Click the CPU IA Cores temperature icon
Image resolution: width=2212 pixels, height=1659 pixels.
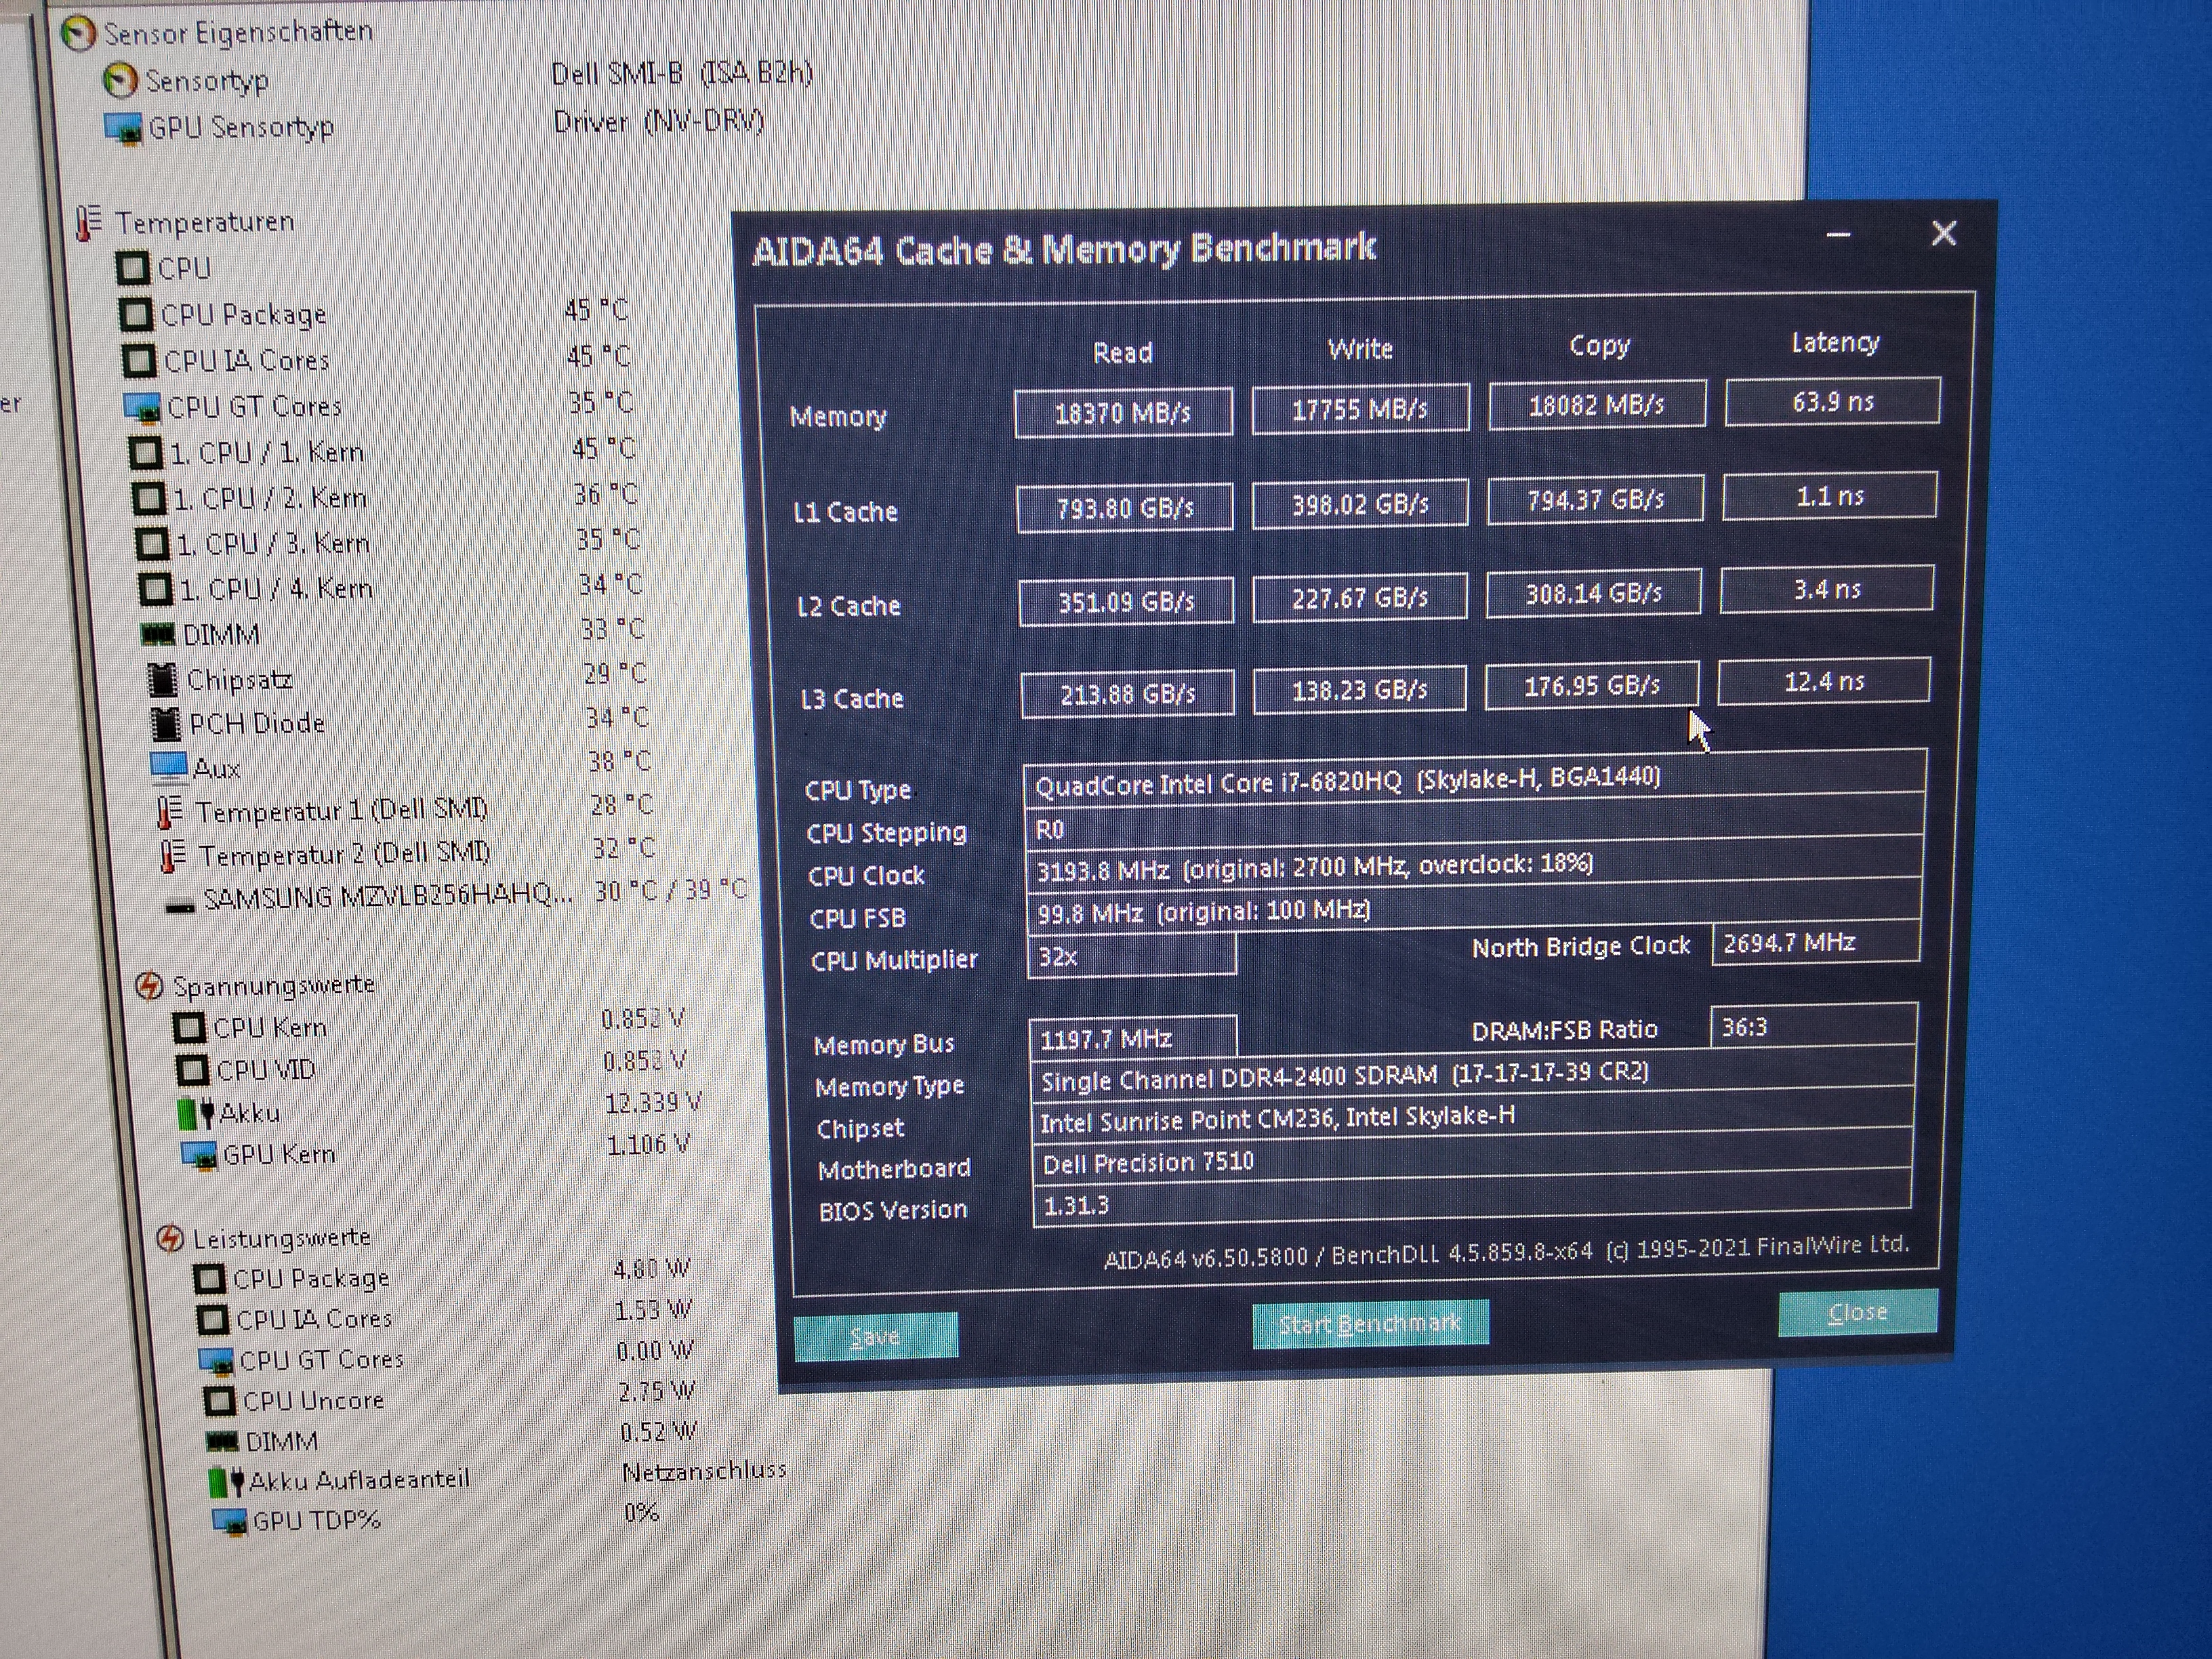[x=139, y=360]
